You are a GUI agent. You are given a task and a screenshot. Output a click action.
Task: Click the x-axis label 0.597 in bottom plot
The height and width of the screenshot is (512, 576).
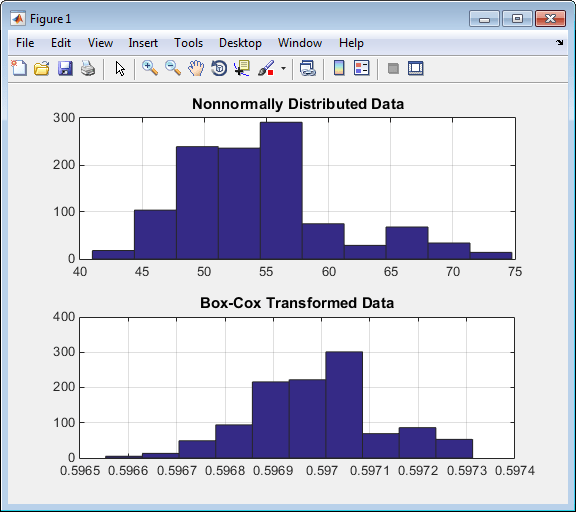click(322, 471)
